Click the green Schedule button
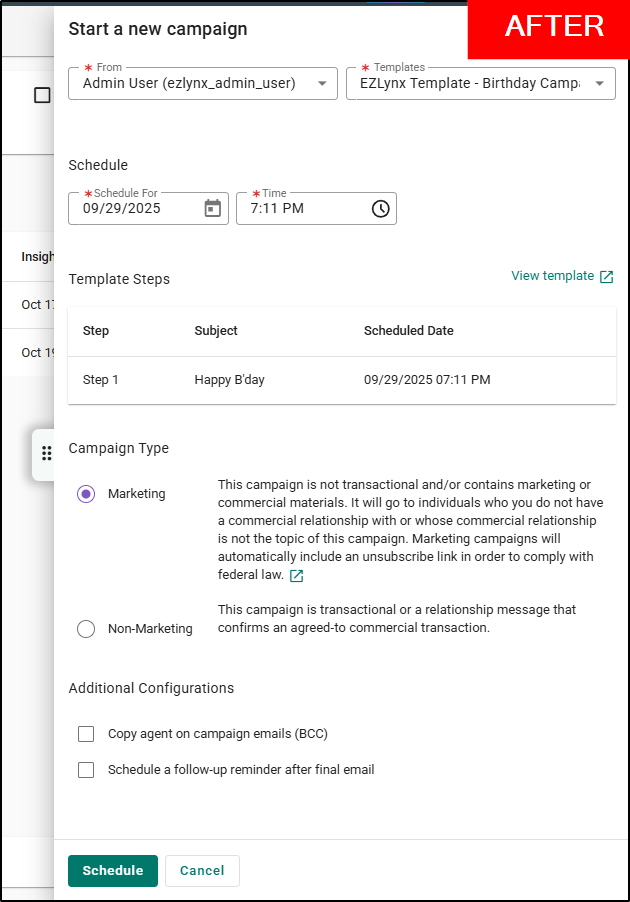Screen dimensions: 630x902 pos(113,870)
